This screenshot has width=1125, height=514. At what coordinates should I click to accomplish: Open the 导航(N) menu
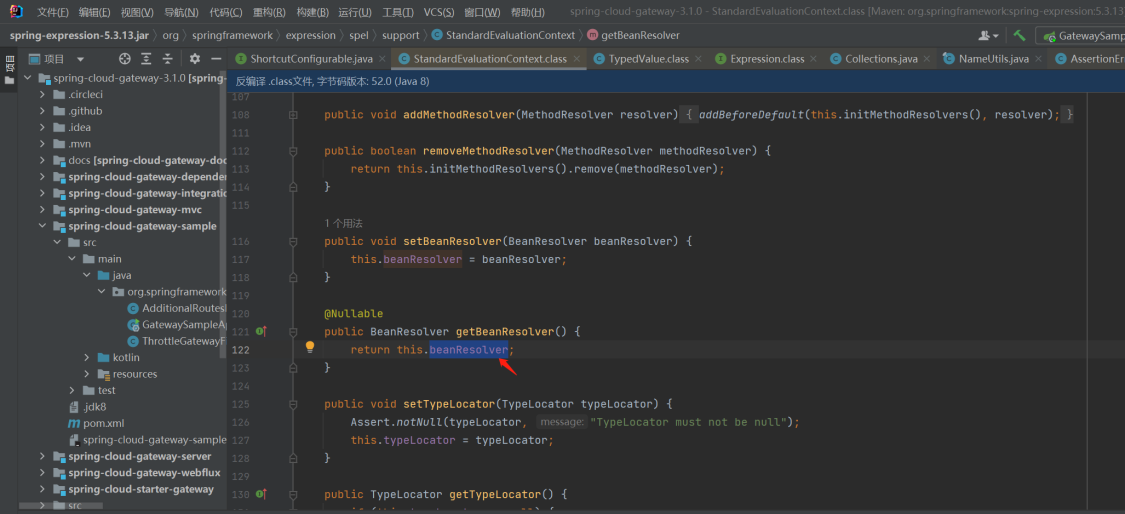coord(181,12)
